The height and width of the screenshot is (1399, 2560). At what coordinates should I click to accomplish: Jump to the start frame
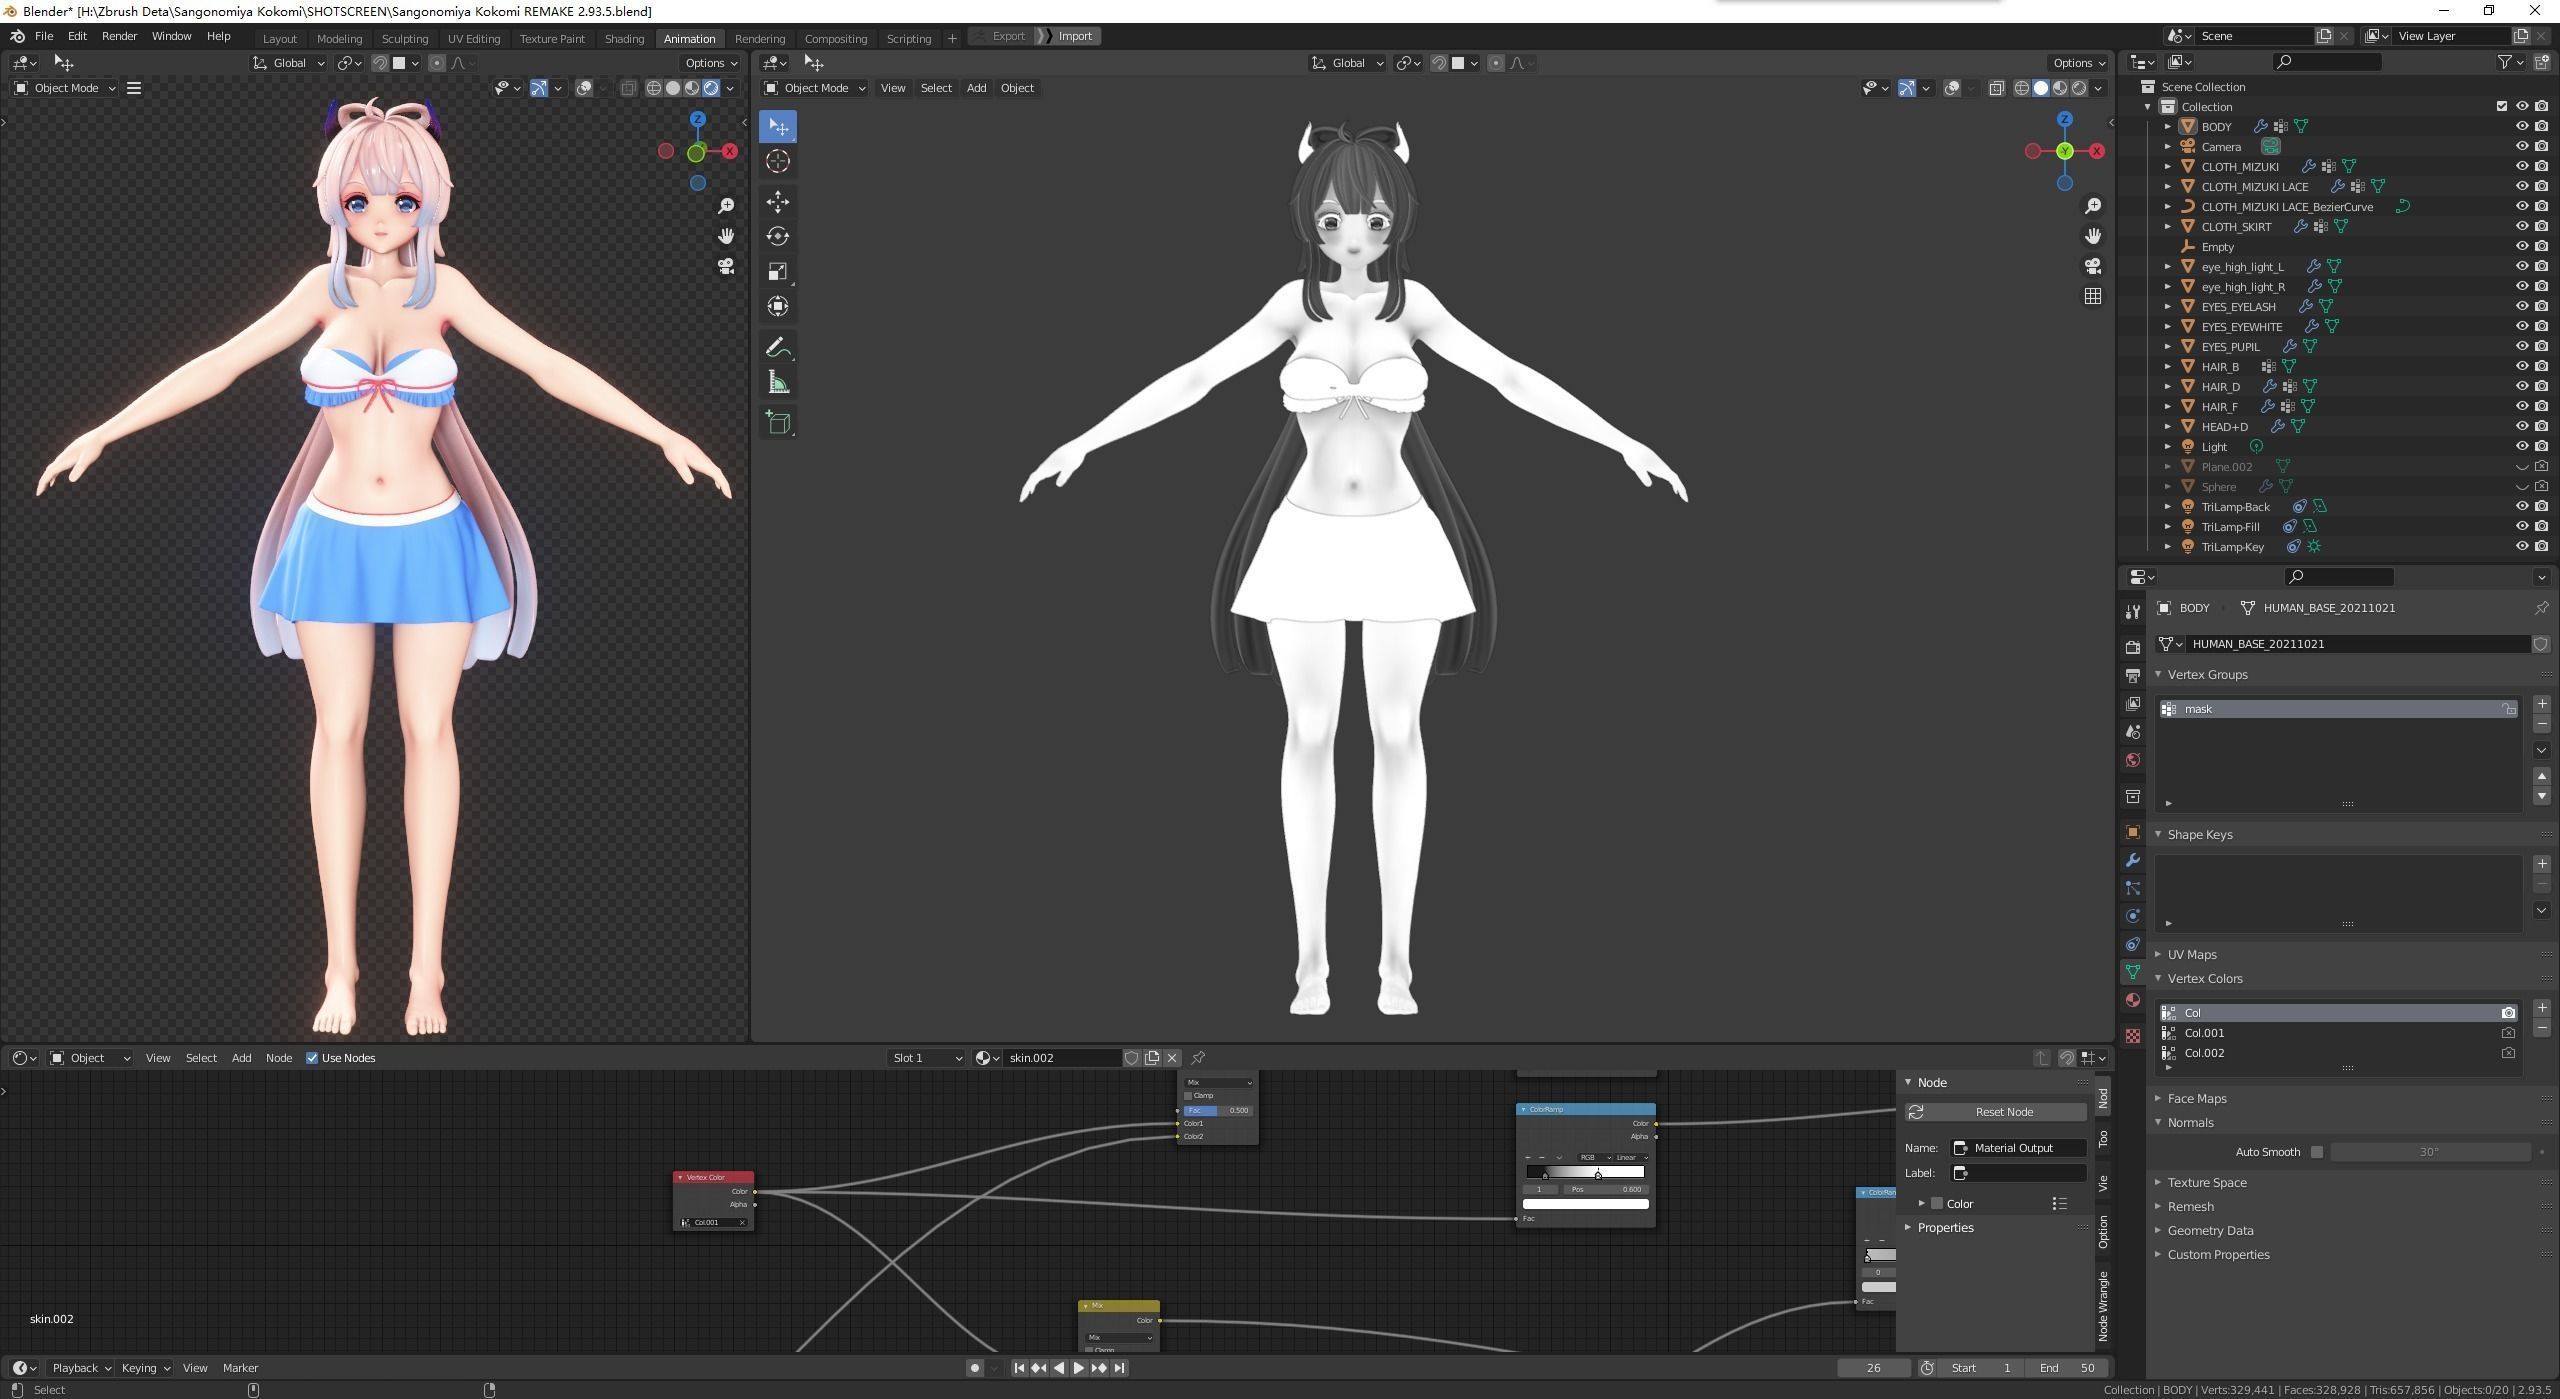(x=1019, y=1368)
